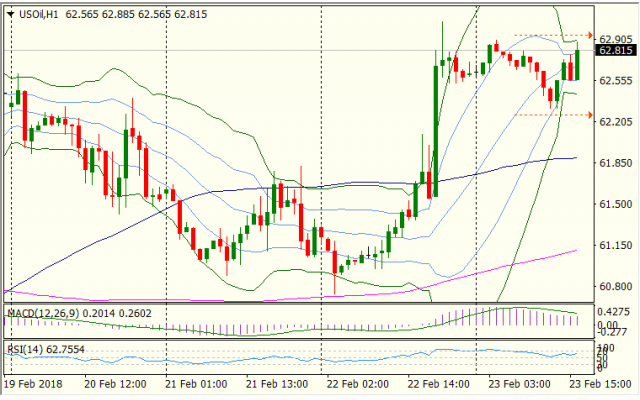Click the 22 Feb 02:00 time label
The height and width of the screenshot is (400, 640).
click(358, 384)
